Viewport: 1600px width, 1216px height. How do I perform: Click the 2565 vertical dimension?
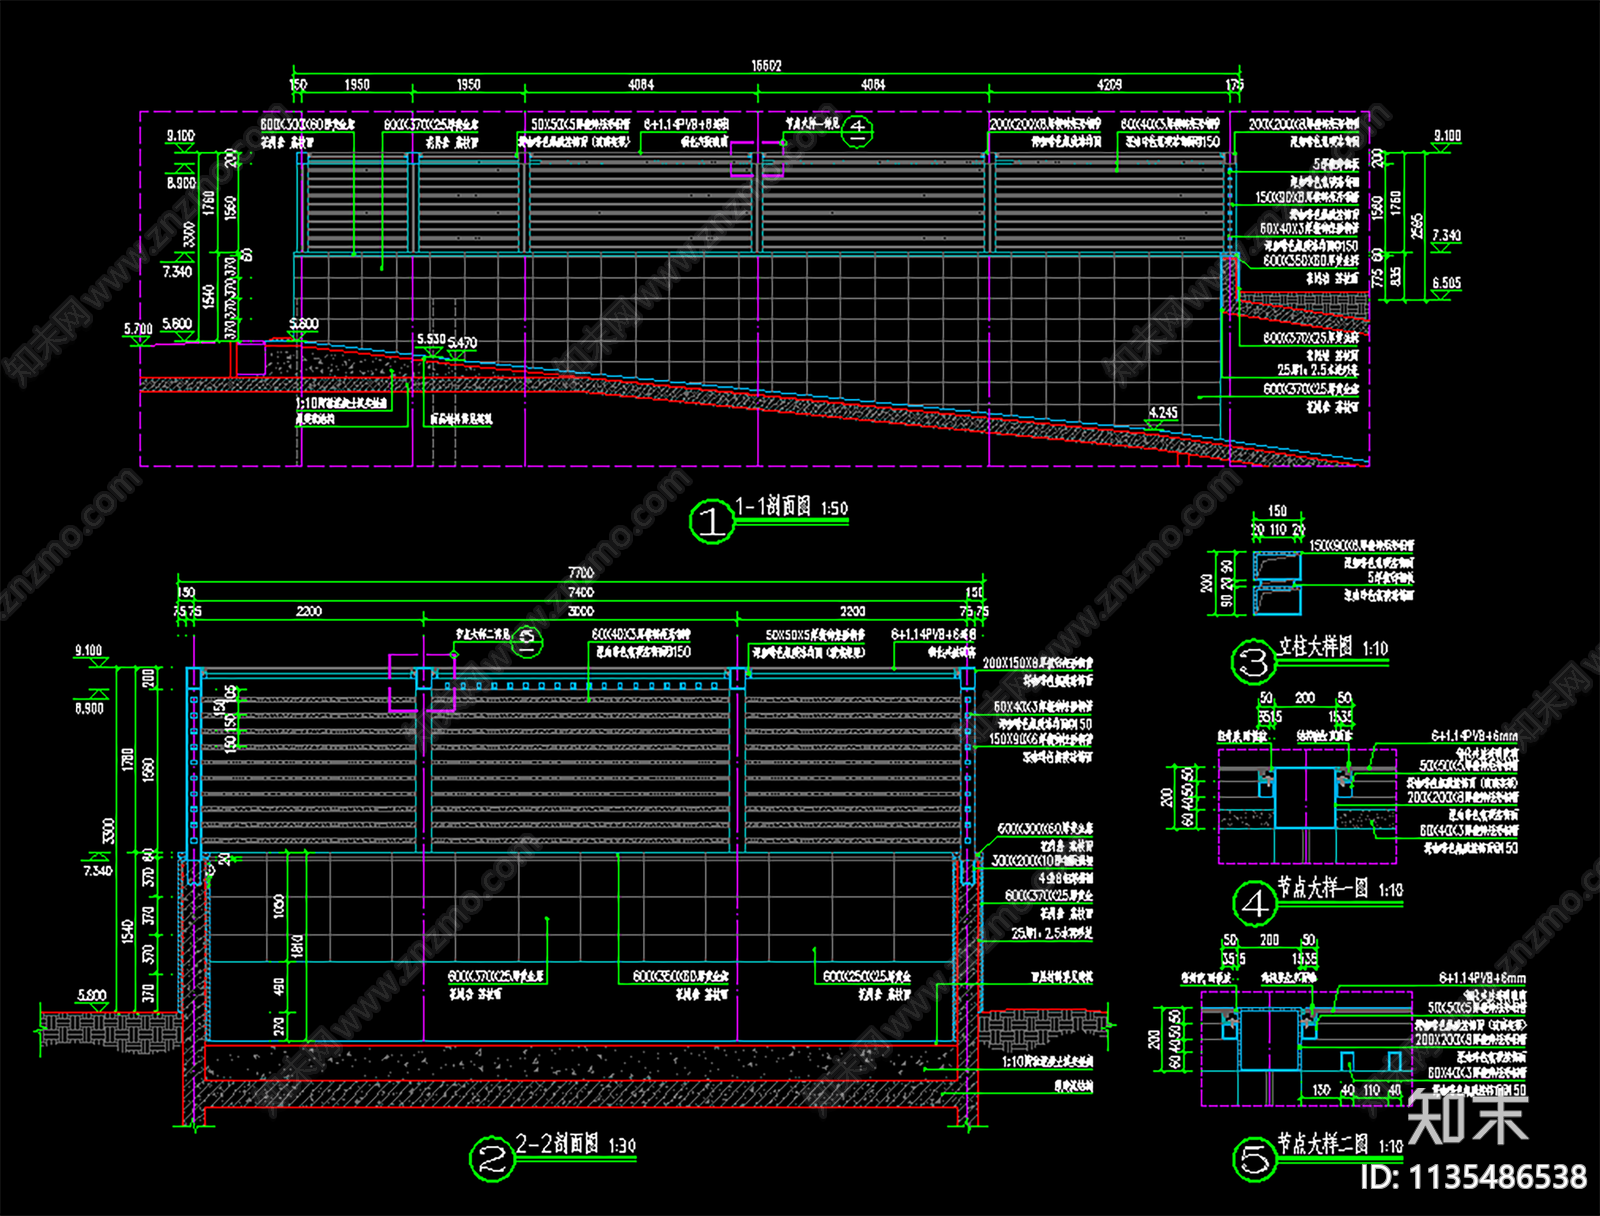(1416, 227)
